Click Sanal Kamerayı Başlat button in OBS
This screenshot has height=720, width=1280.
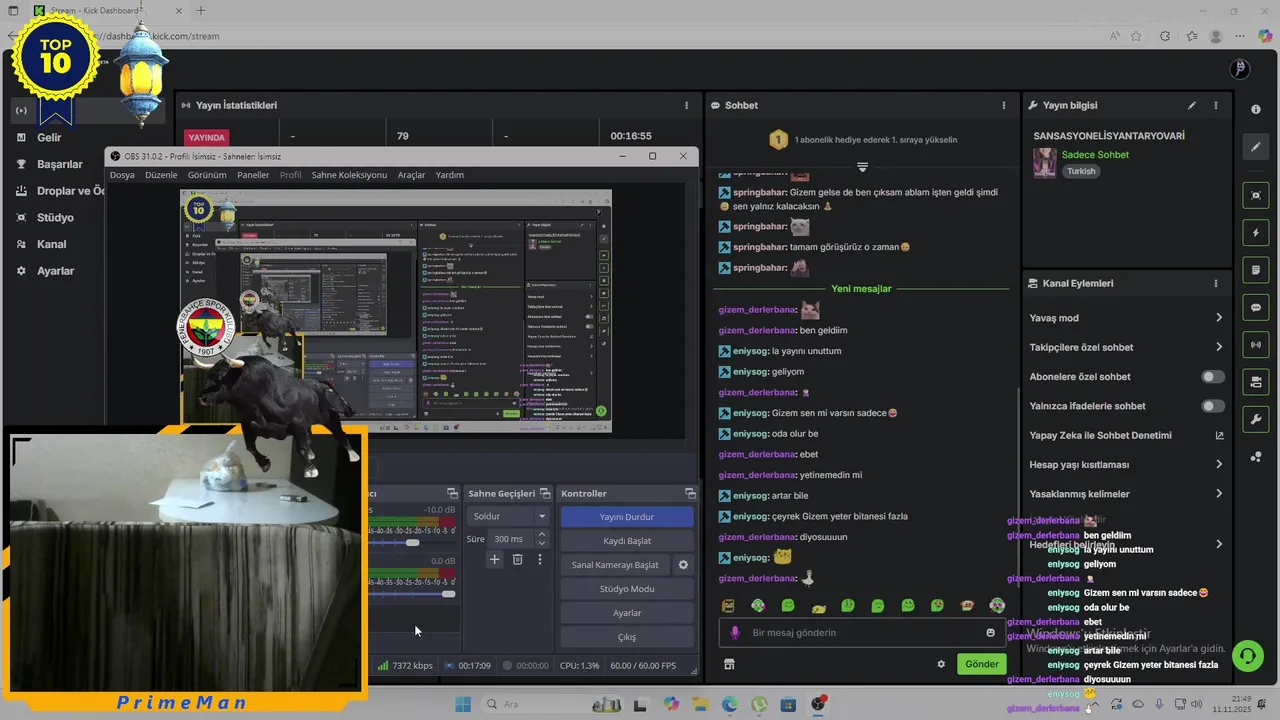coord(615,565)
